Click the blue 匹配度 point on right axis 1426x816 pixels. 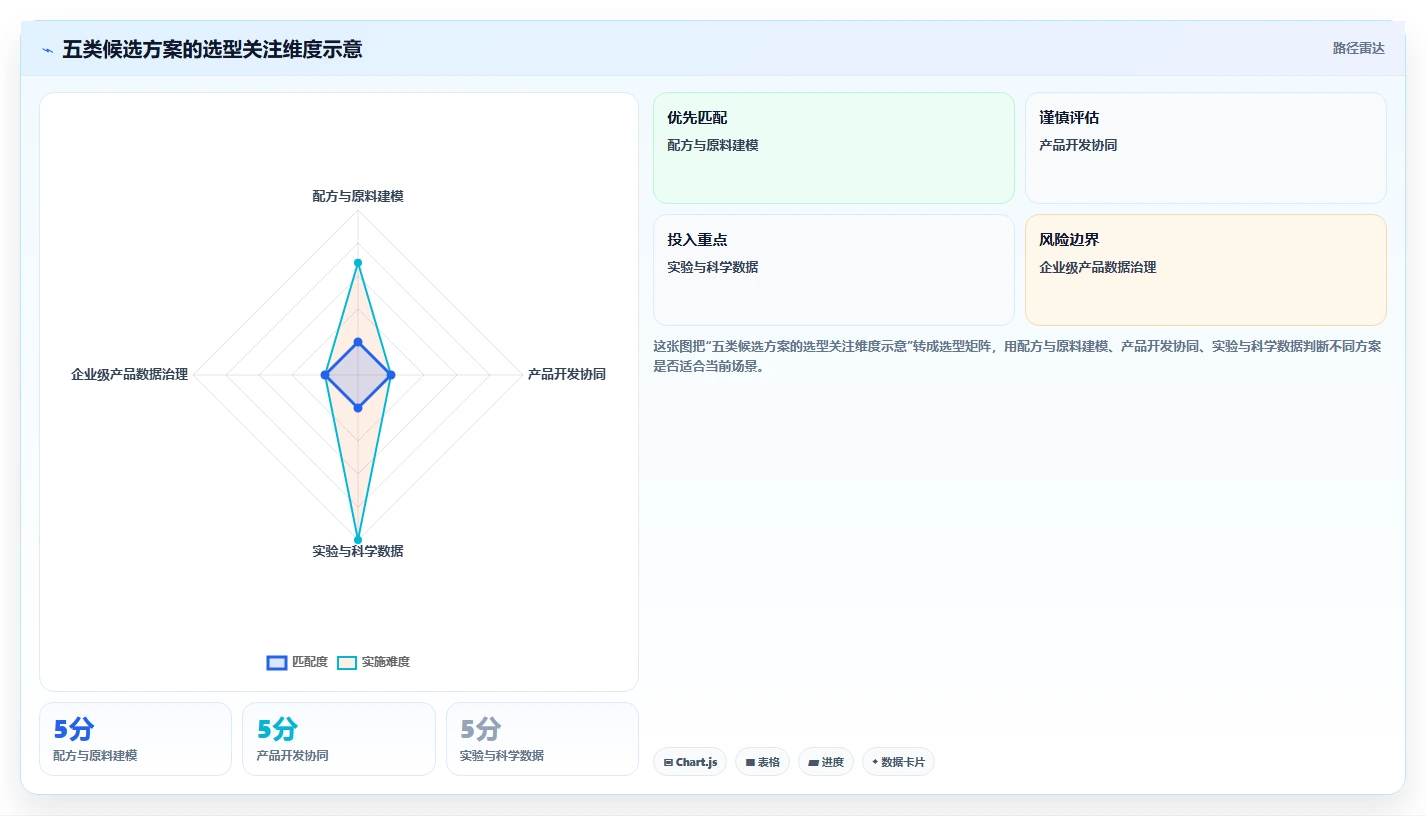pyautogui.click(x=391, y=375)
